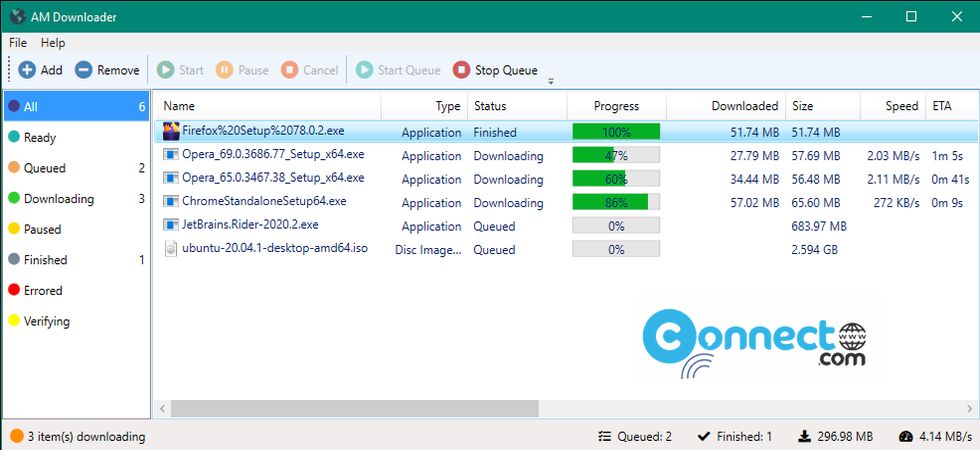This screenshot has height=450, width=980.
Task: Maximize the AM Downloader window
Action: pyautogui.click(x=911, y=16)
